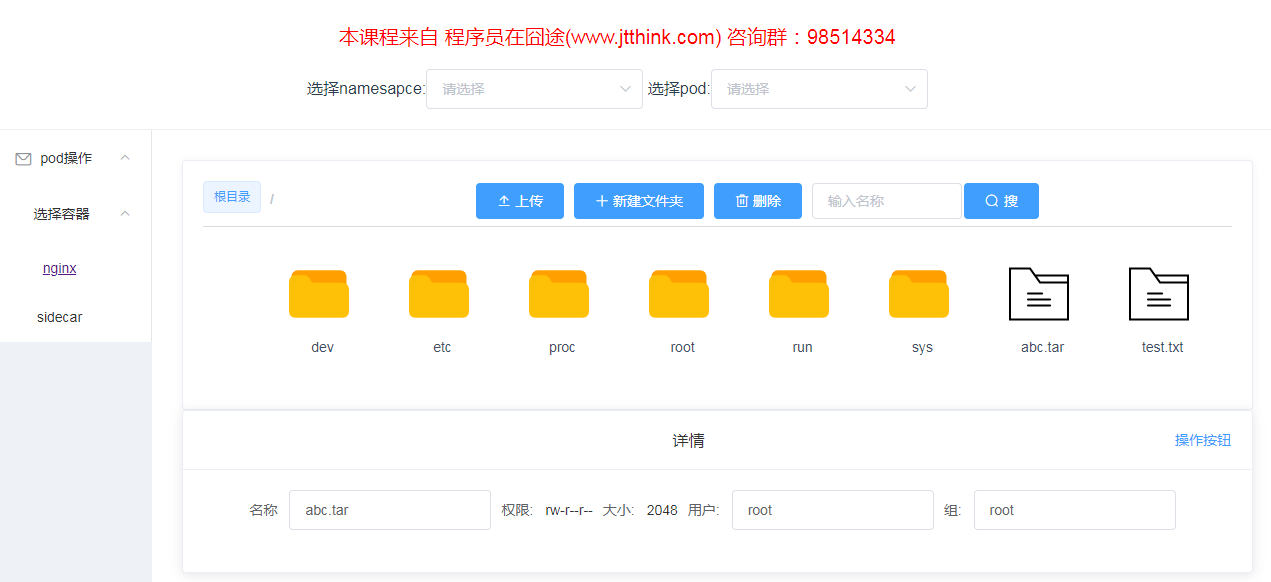
Task: Click the sys folder name
Action: click(922, 348)
